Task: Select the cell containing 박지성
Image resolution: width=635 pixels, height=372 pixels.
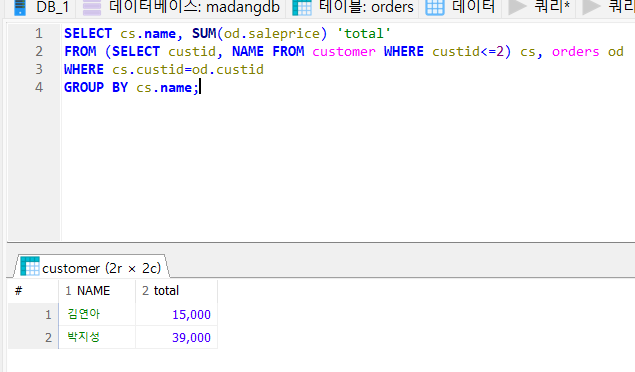Action: pos(97,337)
